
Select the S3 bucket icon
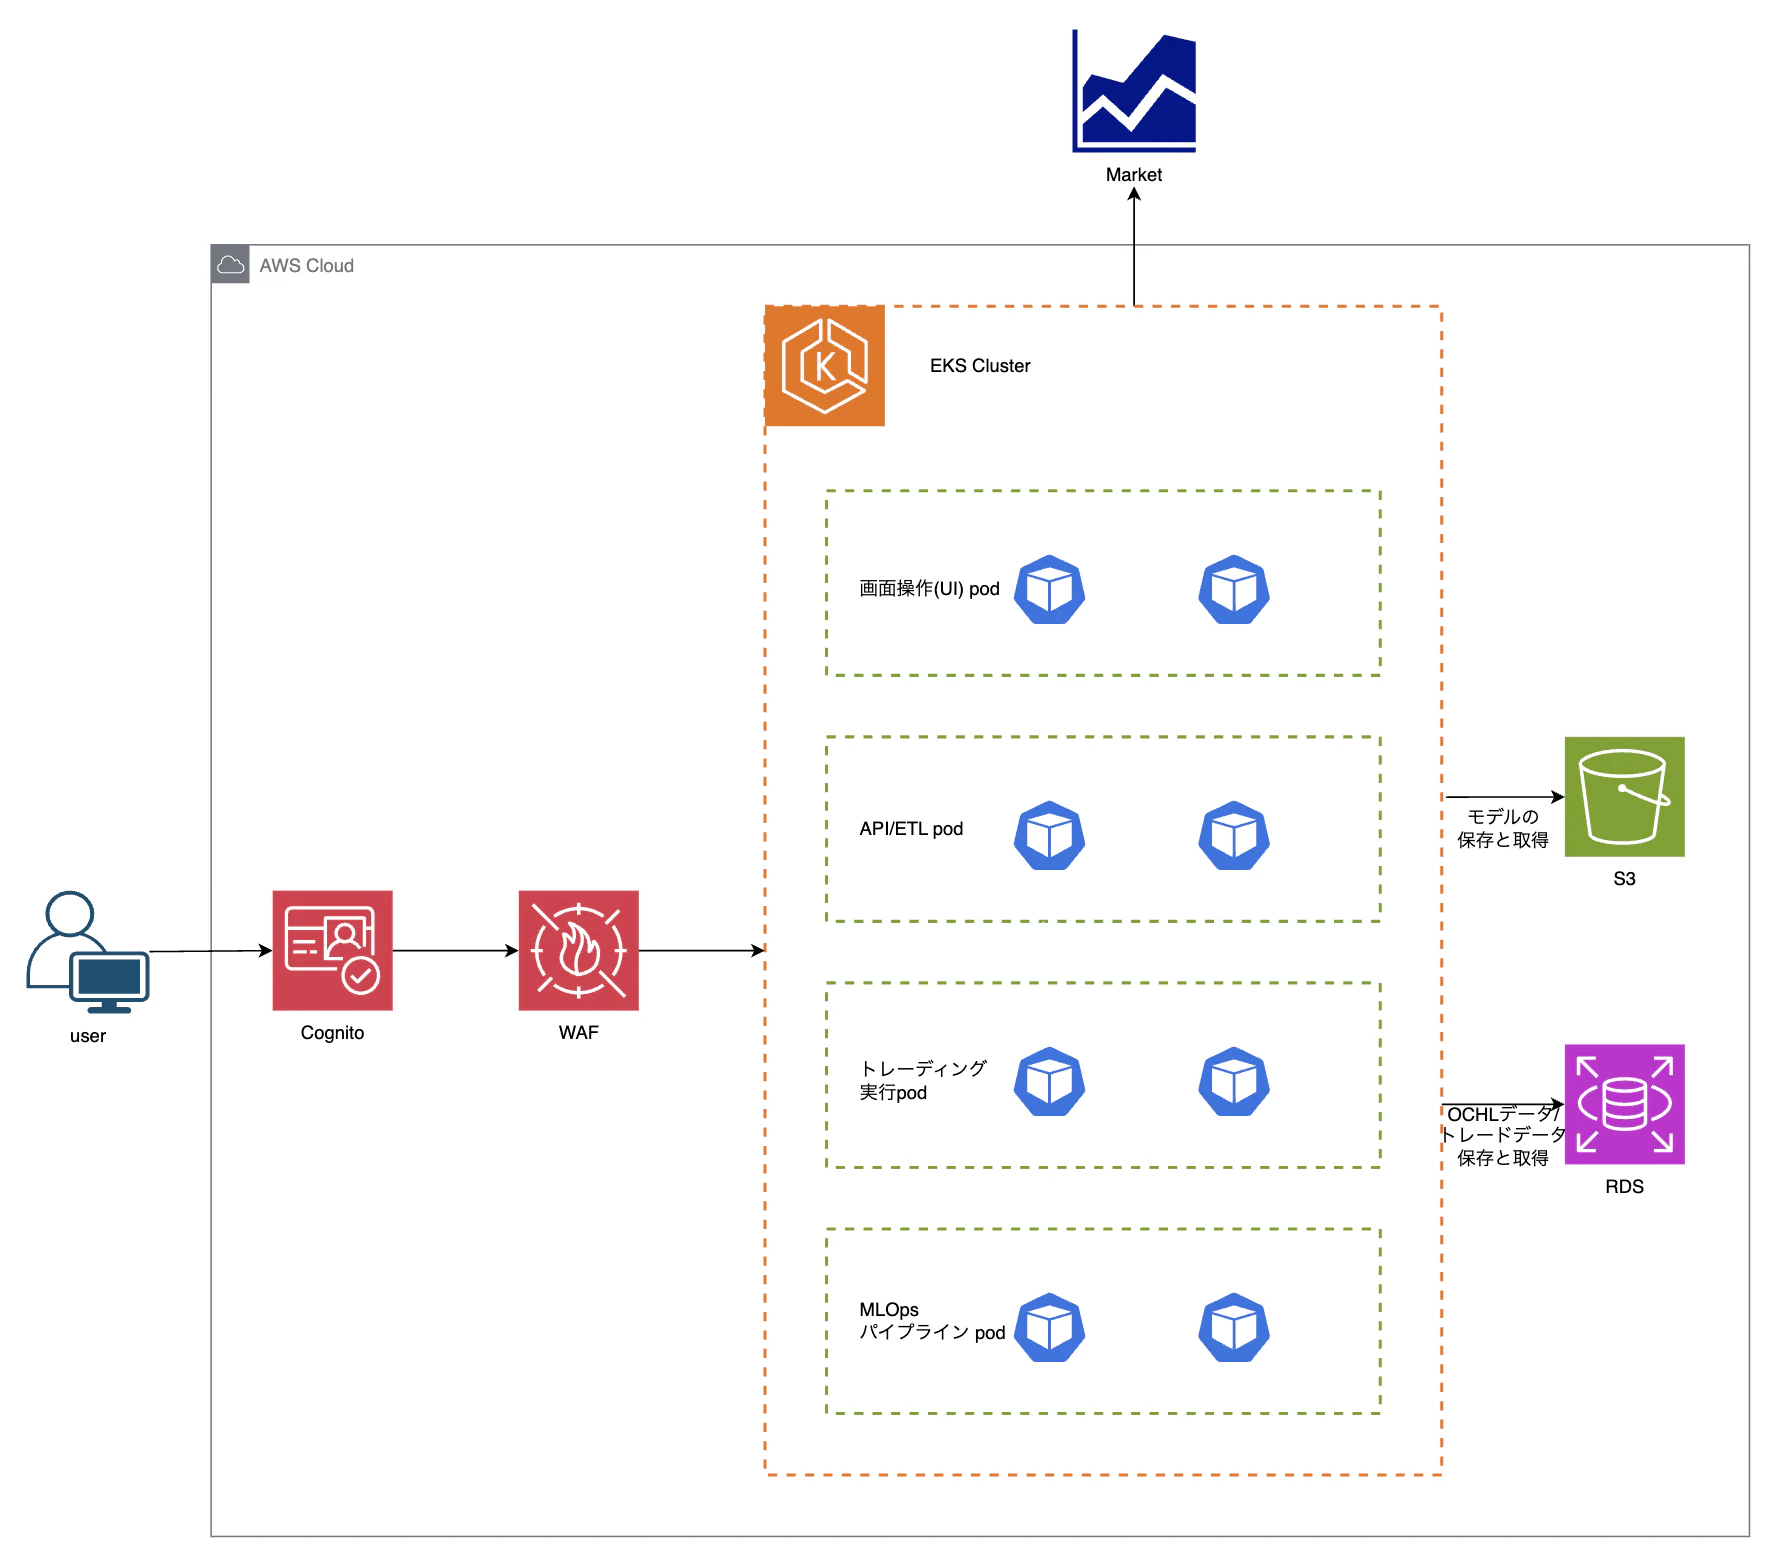(1624, 797)
